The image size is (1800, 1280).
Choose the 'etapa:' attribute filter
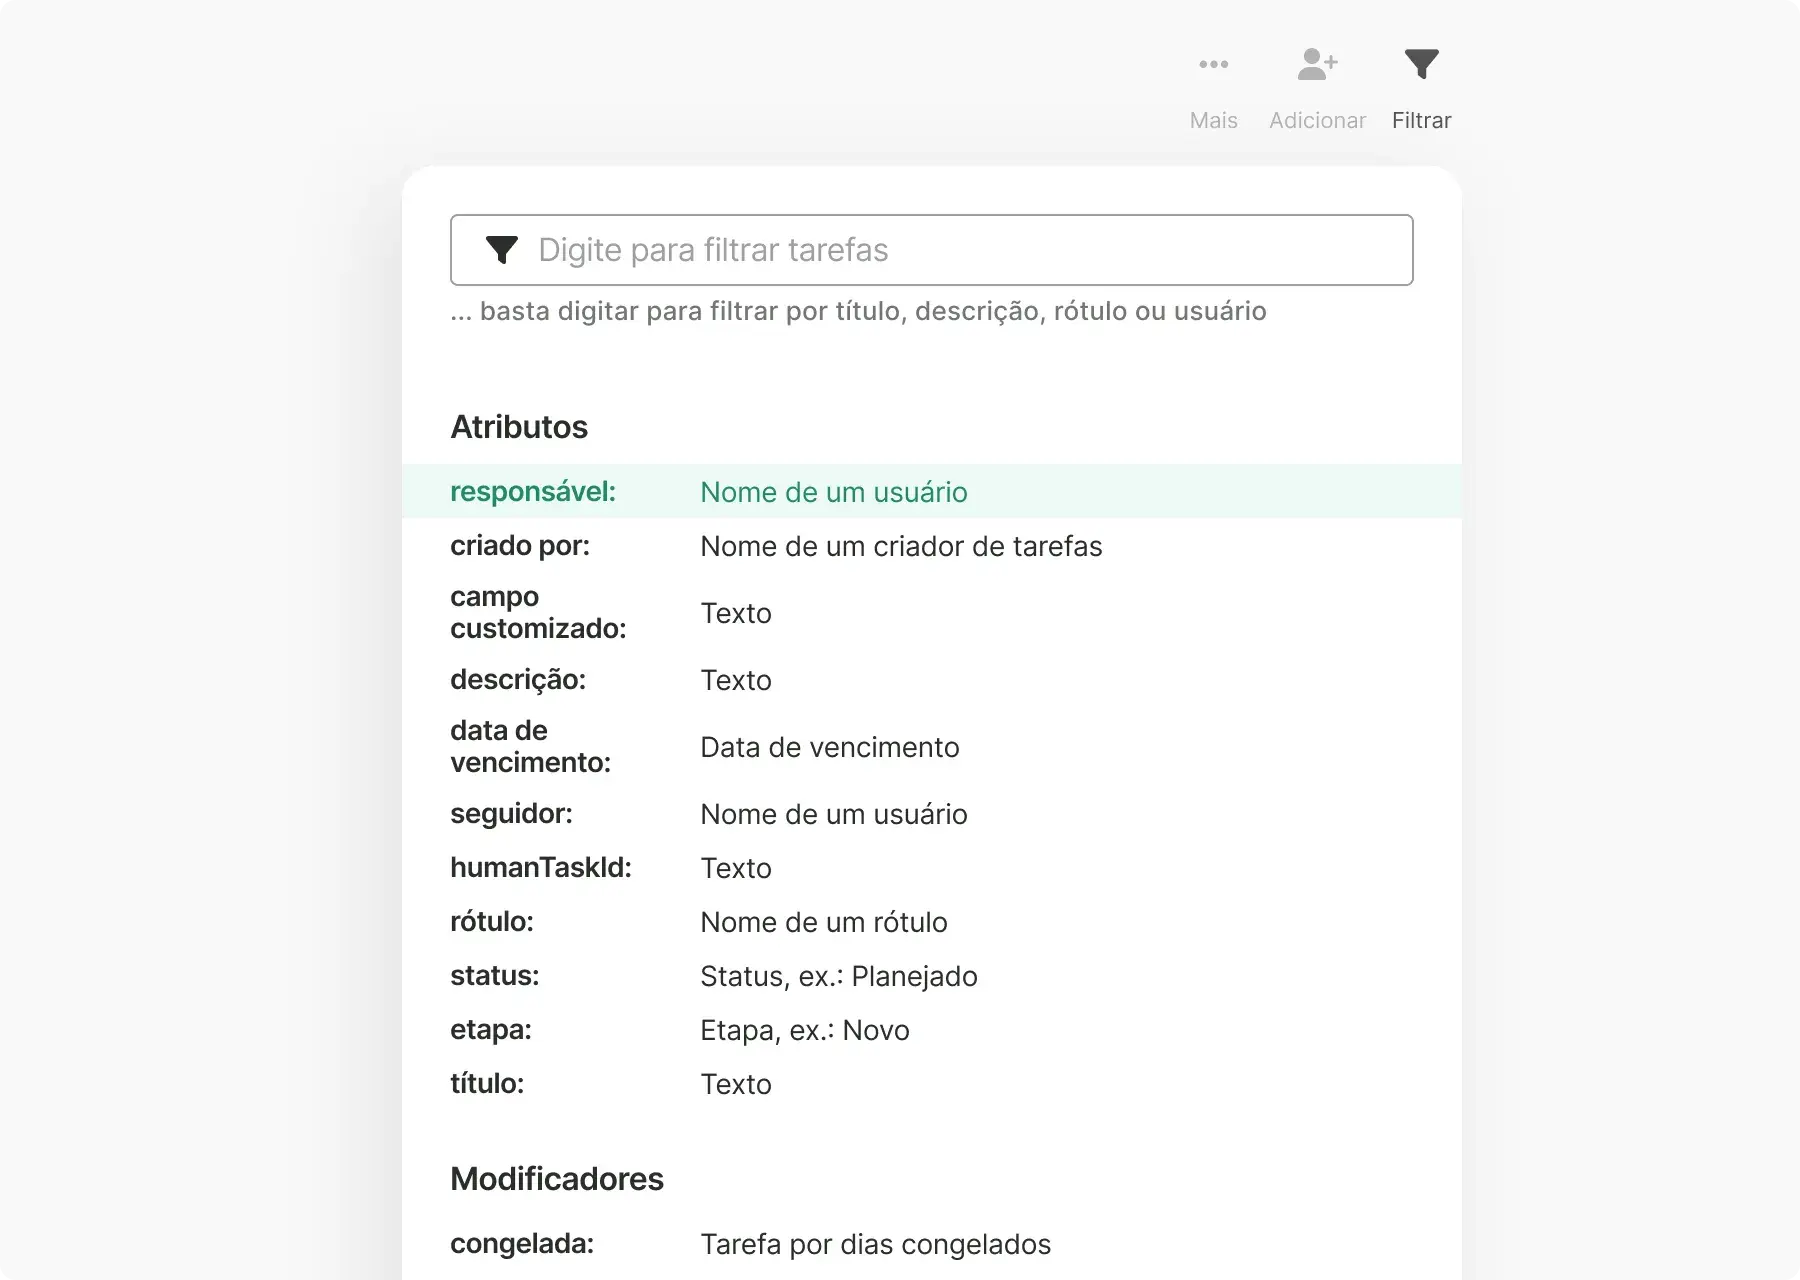[491, 1030]
